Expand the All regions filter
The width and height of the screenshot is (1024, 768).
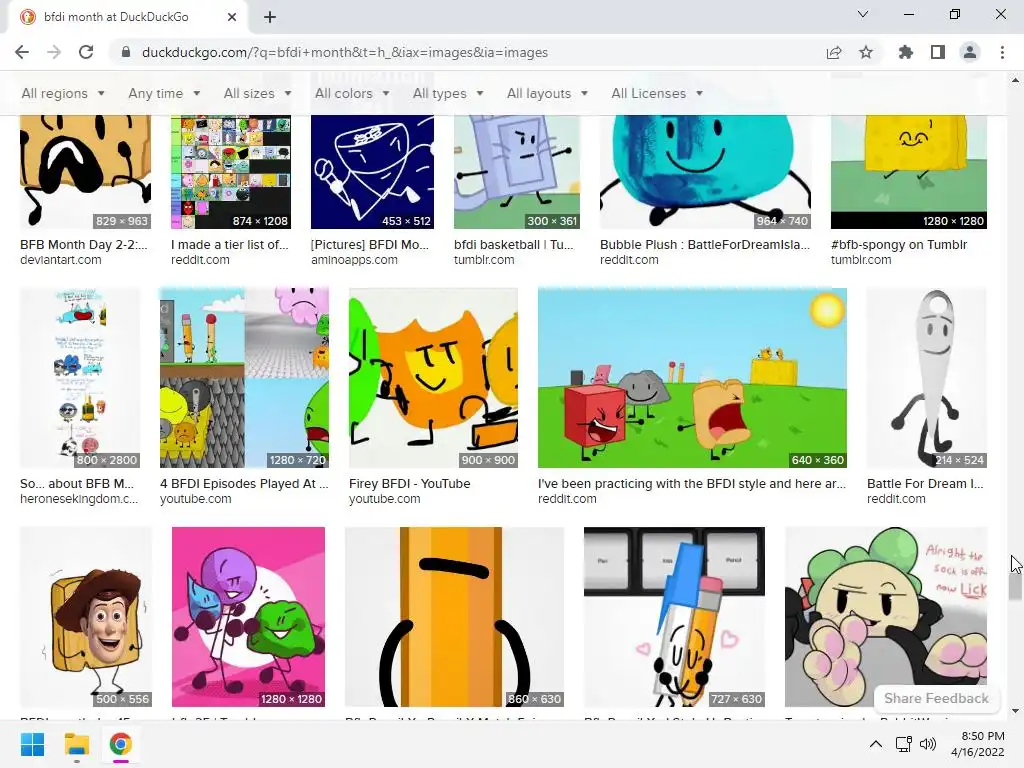coord(63,93)
